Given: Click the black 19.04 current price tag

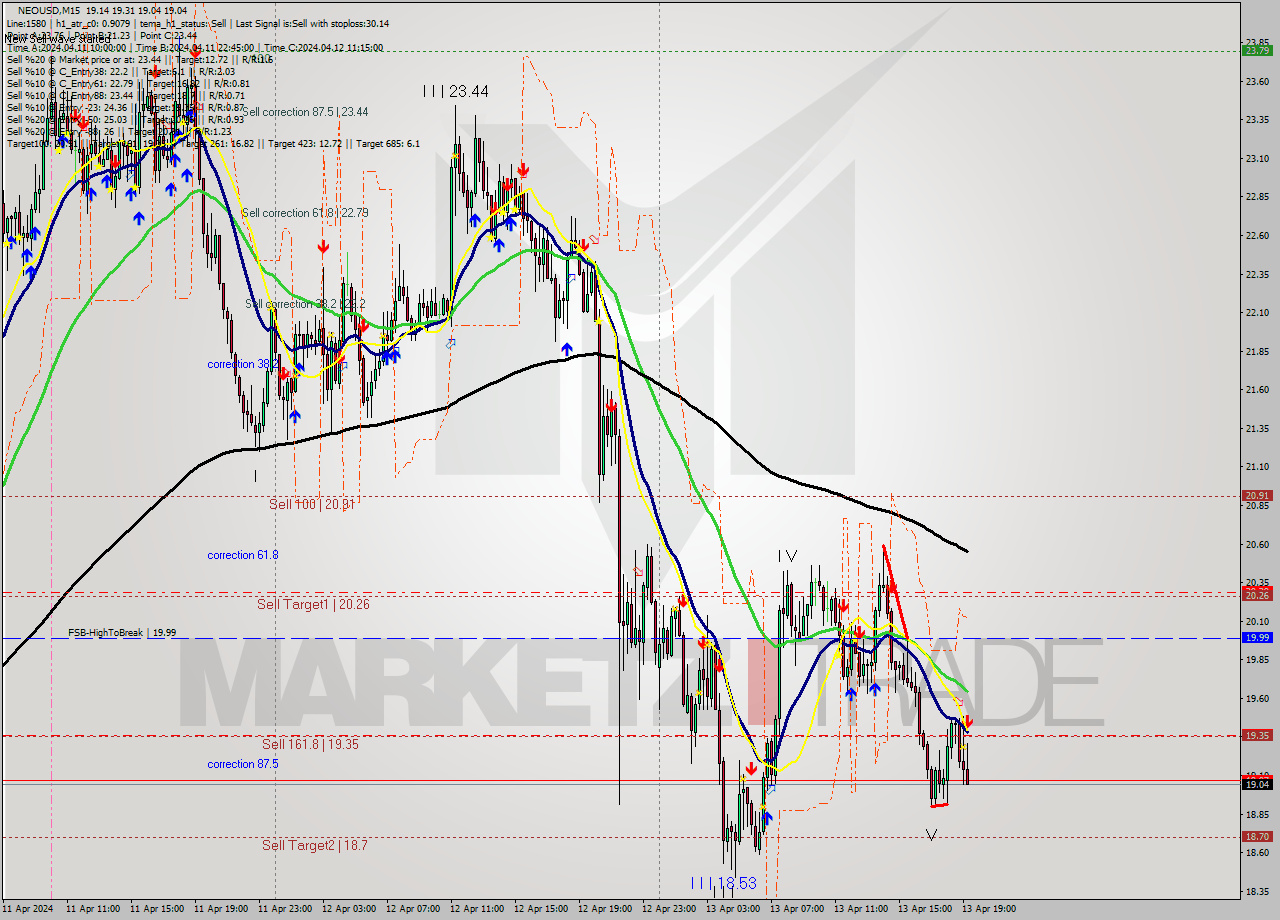Looking at the screenshot, I should click(1256, 784).
